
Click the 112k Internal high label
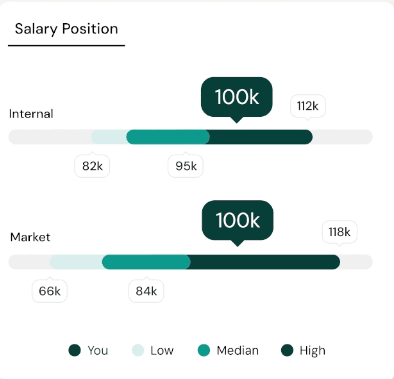pyautogui.click(x=308, y=106)
